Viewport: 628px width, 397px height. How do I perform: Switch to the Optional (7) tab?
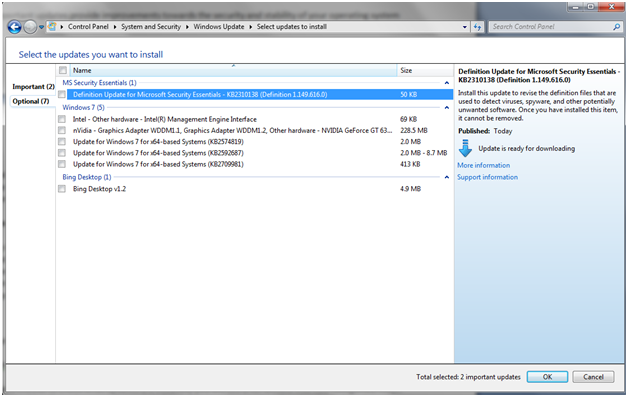tap(31, 101)
